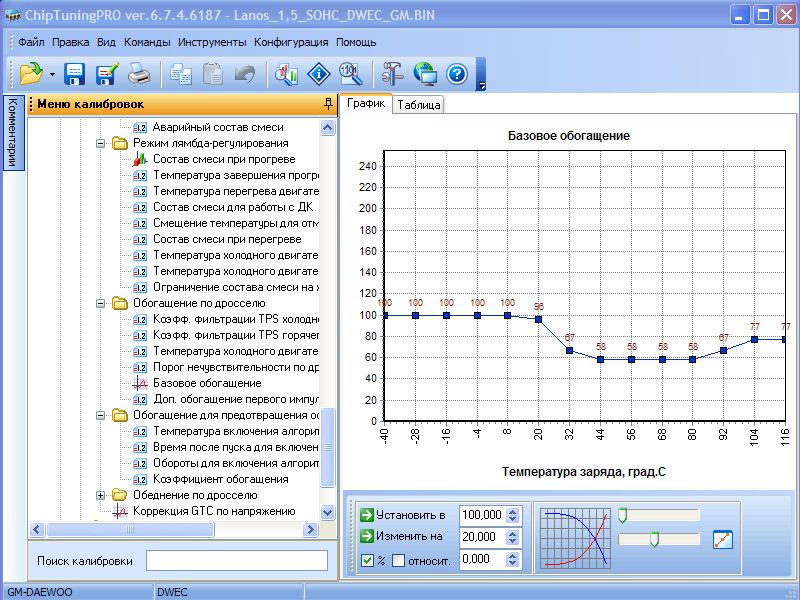The width and height of the screenshot is (800, 600).
Task: Switch to the 'Таблица' tab
Action: pos(418,104)
